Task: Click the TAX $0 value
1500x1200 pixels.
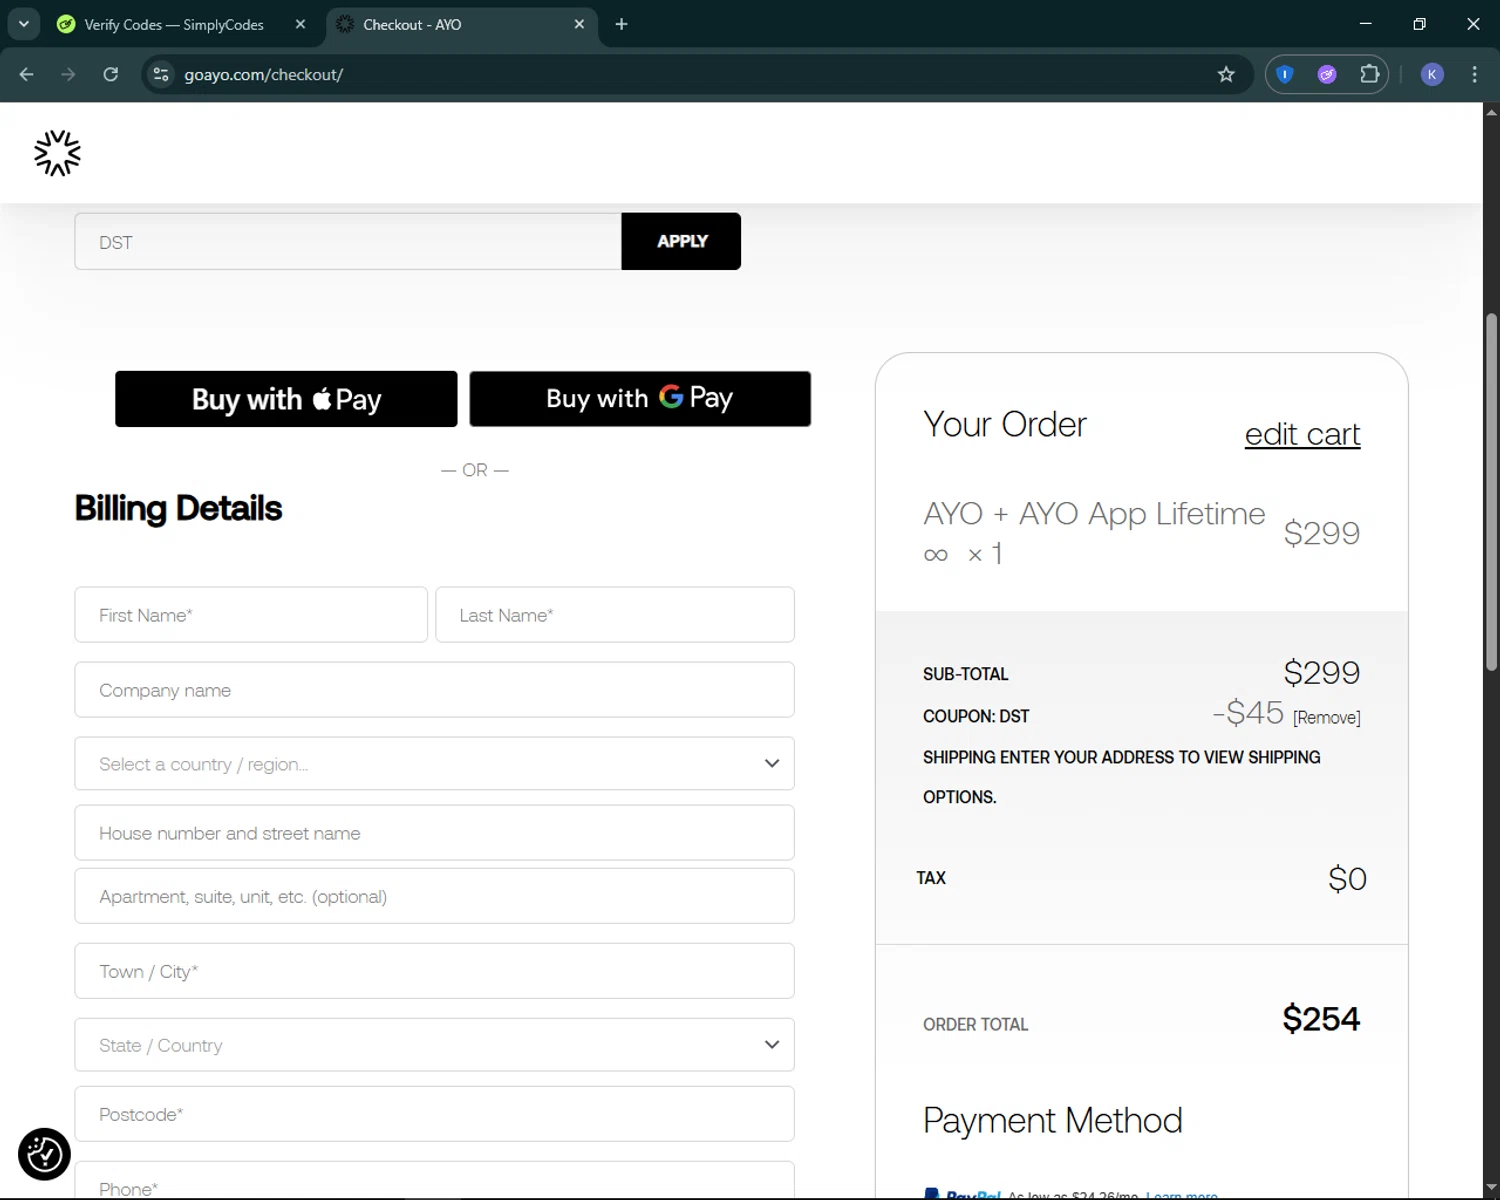Action: [1347, 879]
